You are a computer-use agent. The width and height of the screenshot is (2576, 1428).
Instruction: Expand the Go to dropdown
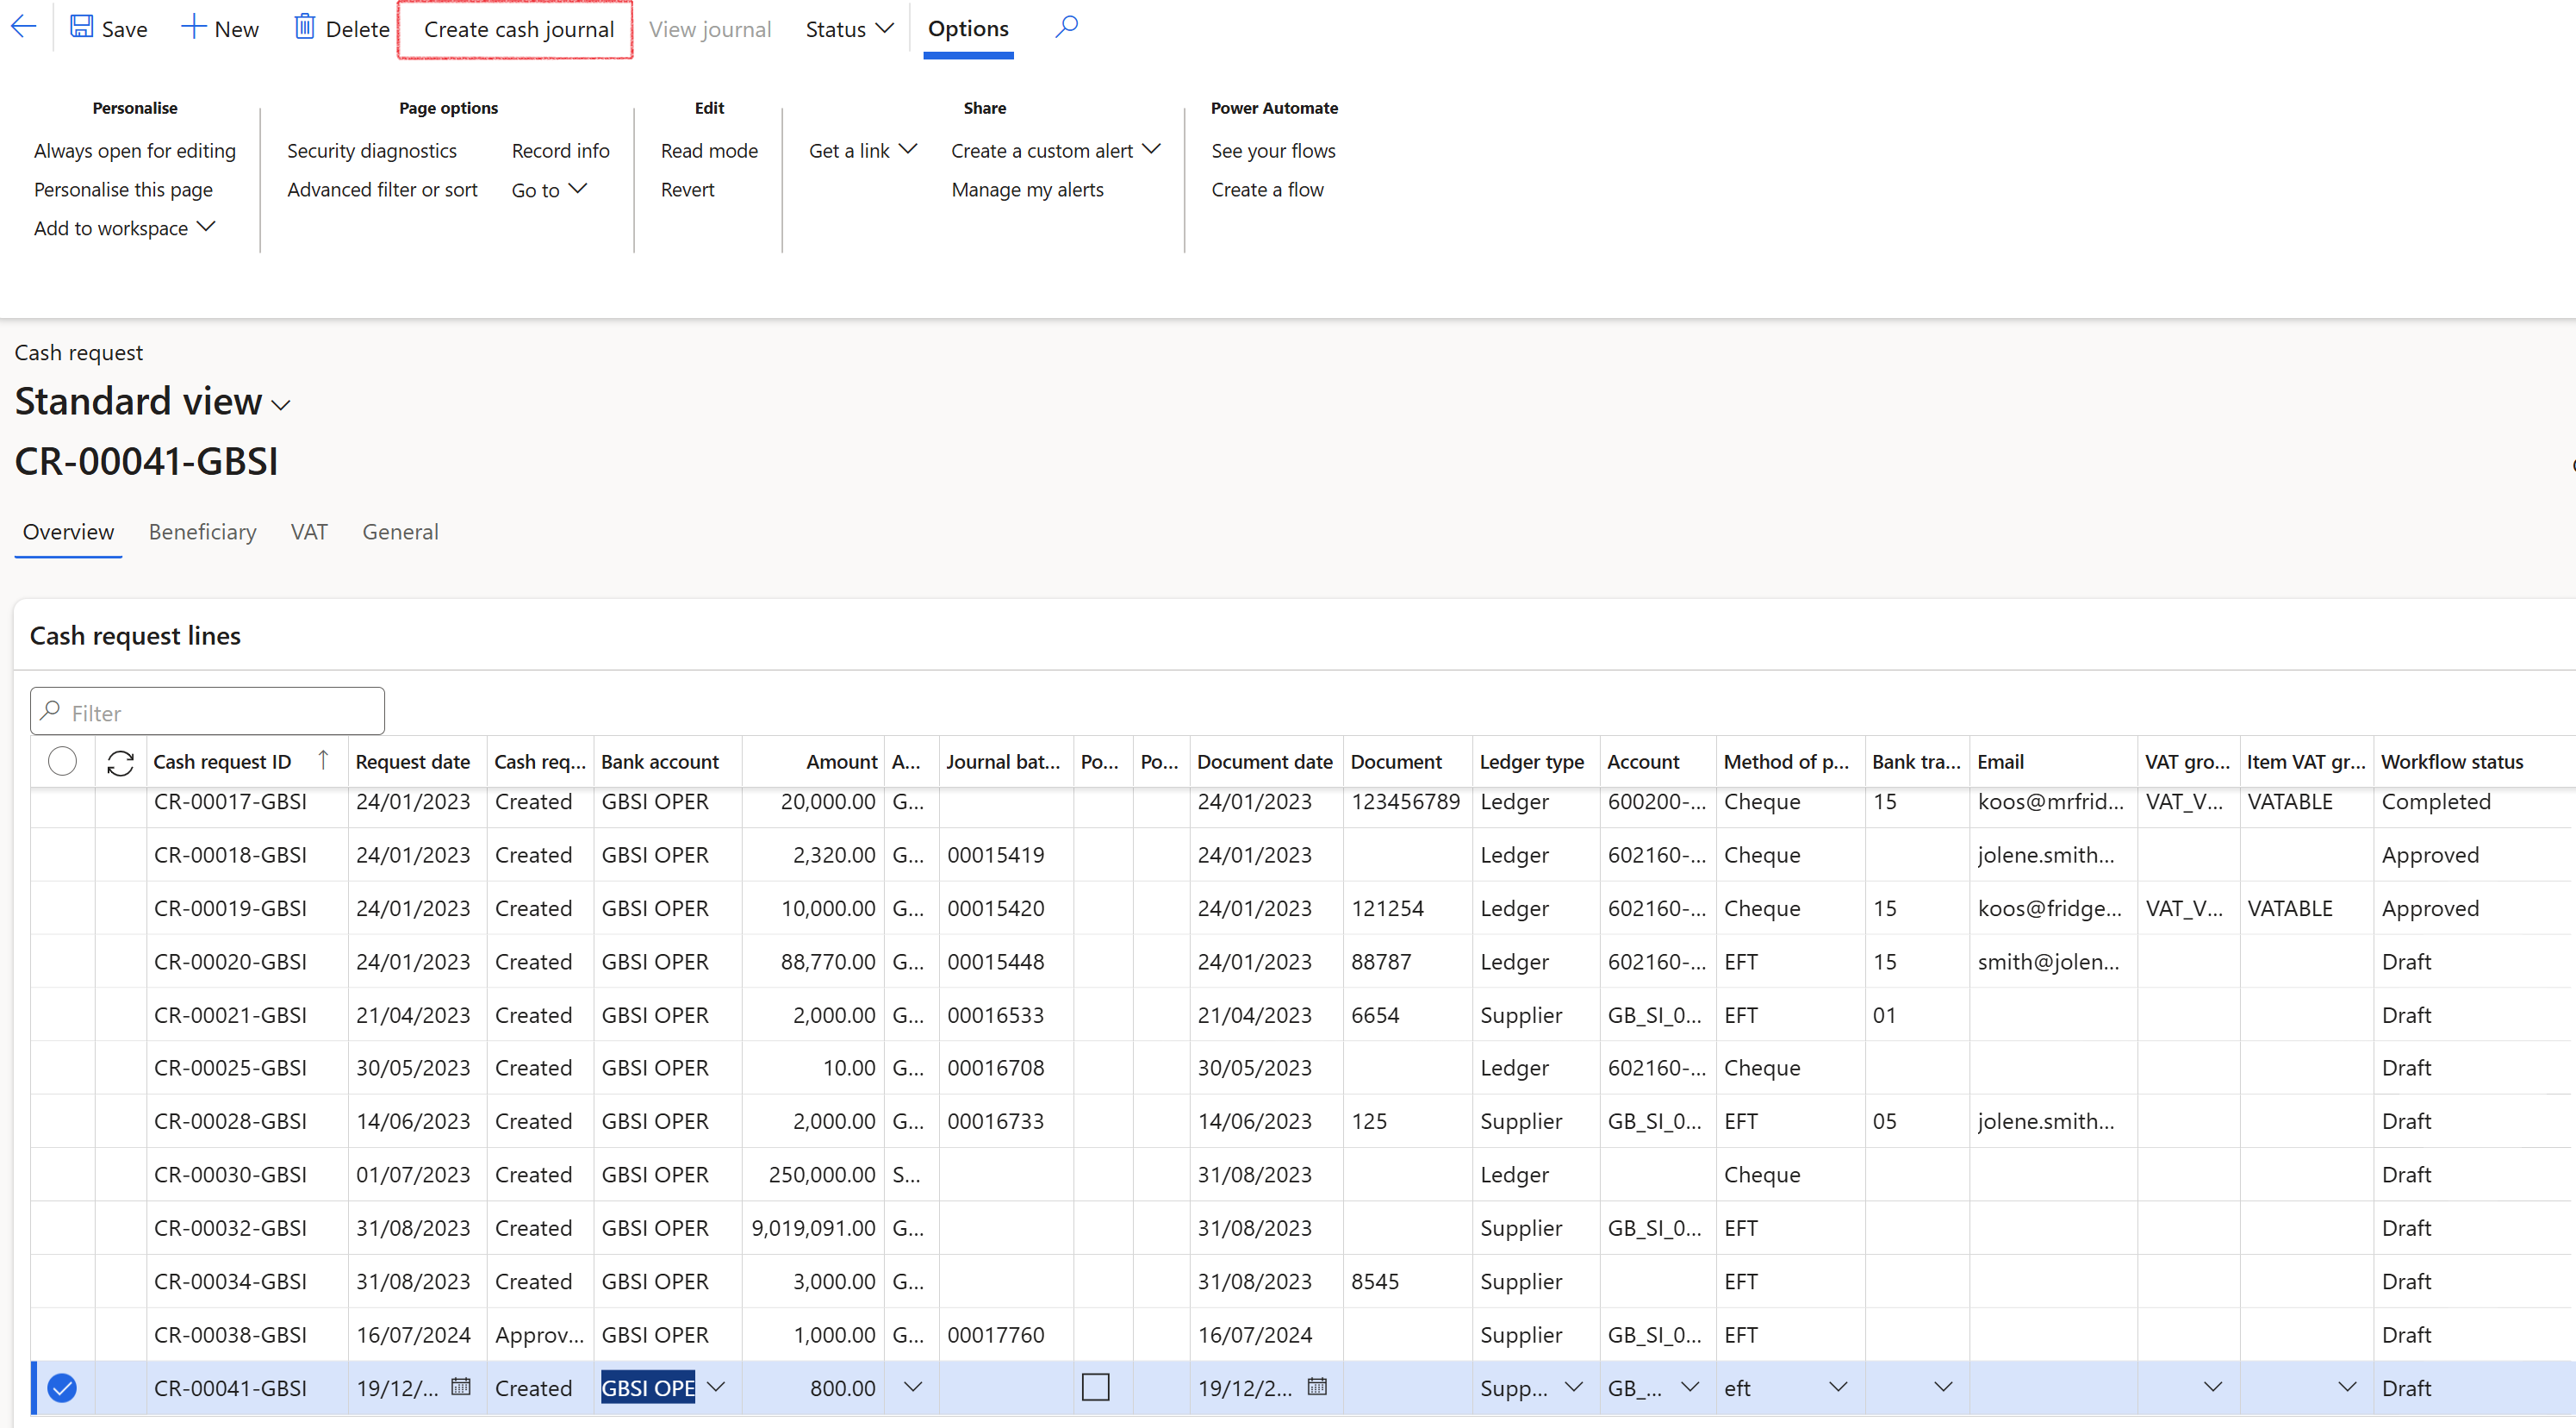[549, 189]
